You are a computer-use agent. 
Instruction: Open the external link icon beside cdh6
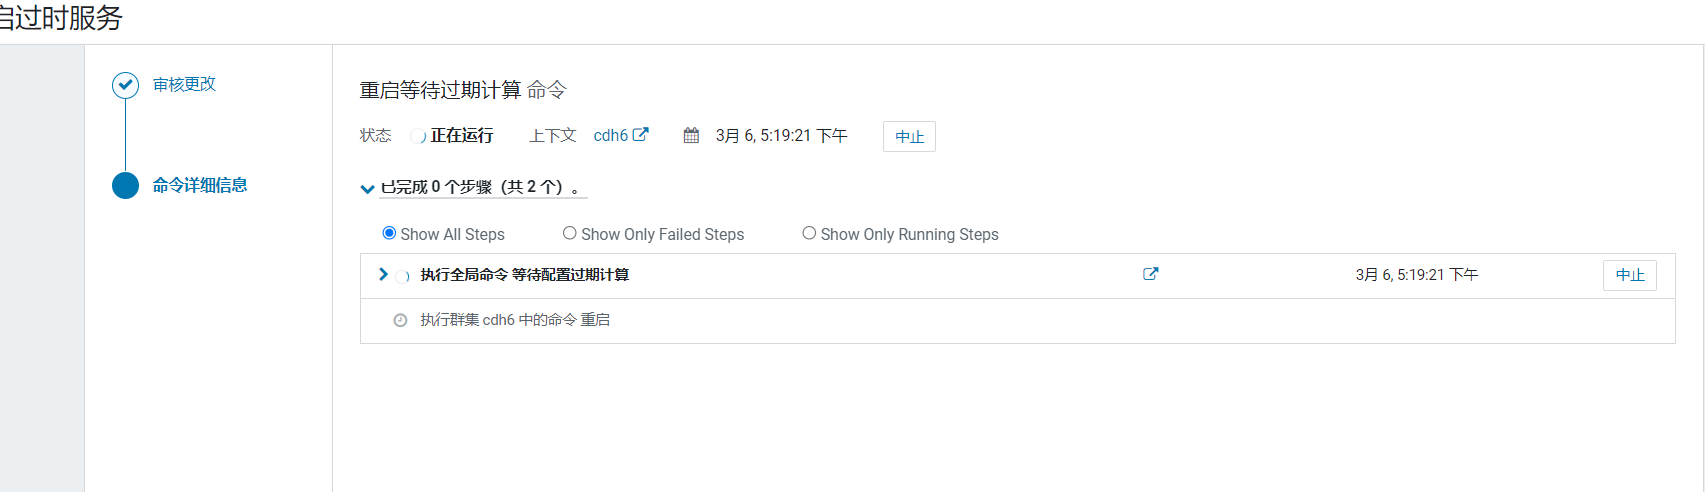[x=641, y=134]
